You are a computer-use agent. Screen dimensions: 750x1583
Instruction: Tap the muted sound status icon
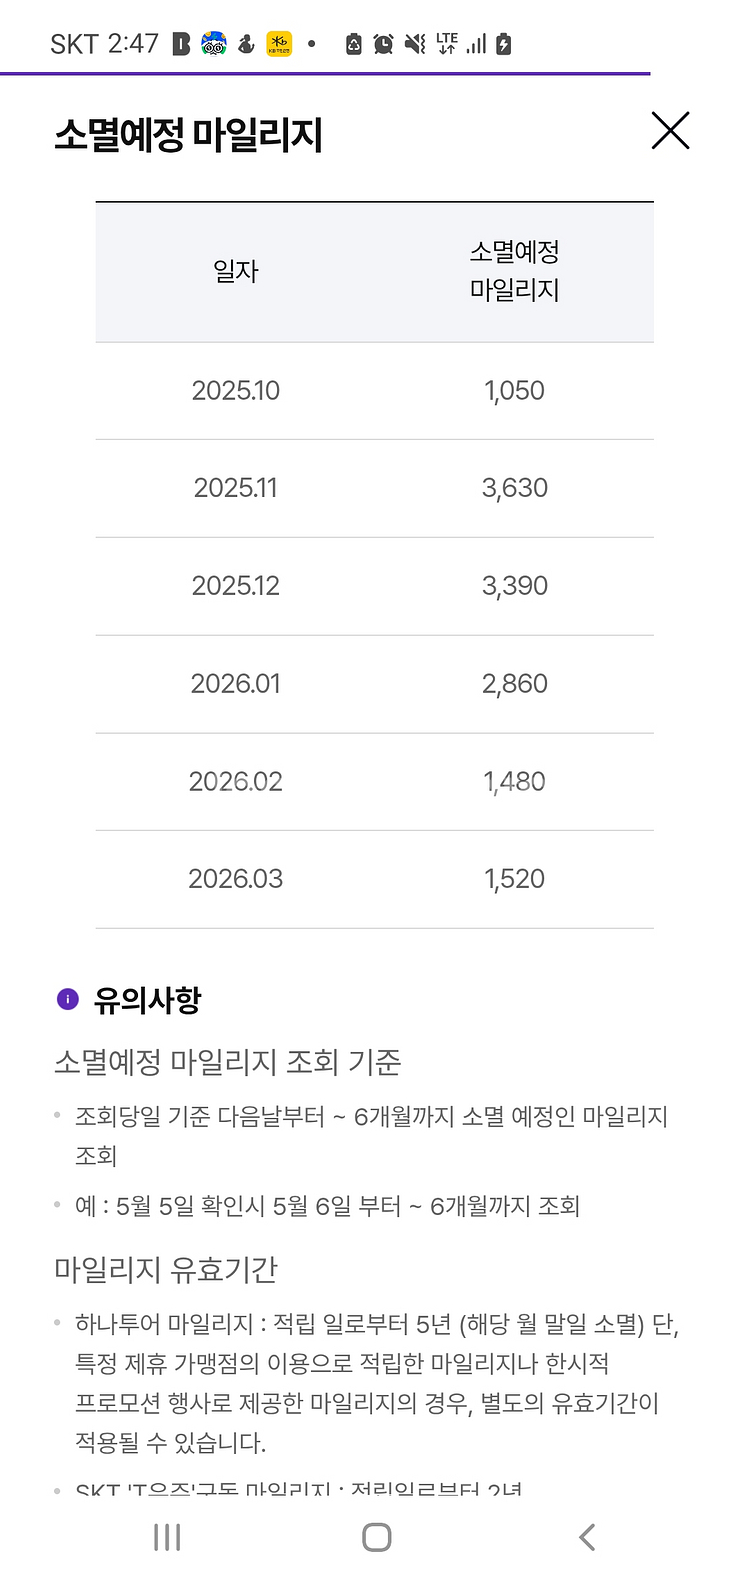(x=415, y=44)
